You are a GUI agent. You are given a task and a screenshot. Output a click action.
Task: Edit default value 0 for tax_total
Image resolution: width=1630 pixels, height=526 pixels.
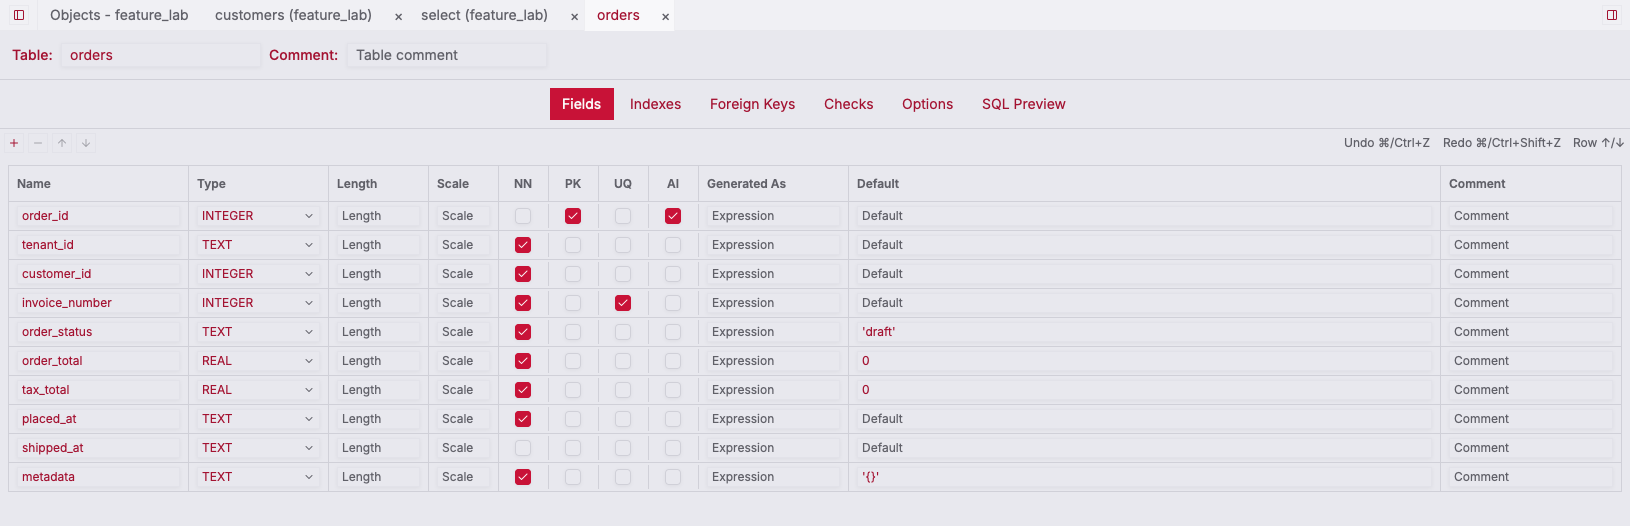[1144, 390]
